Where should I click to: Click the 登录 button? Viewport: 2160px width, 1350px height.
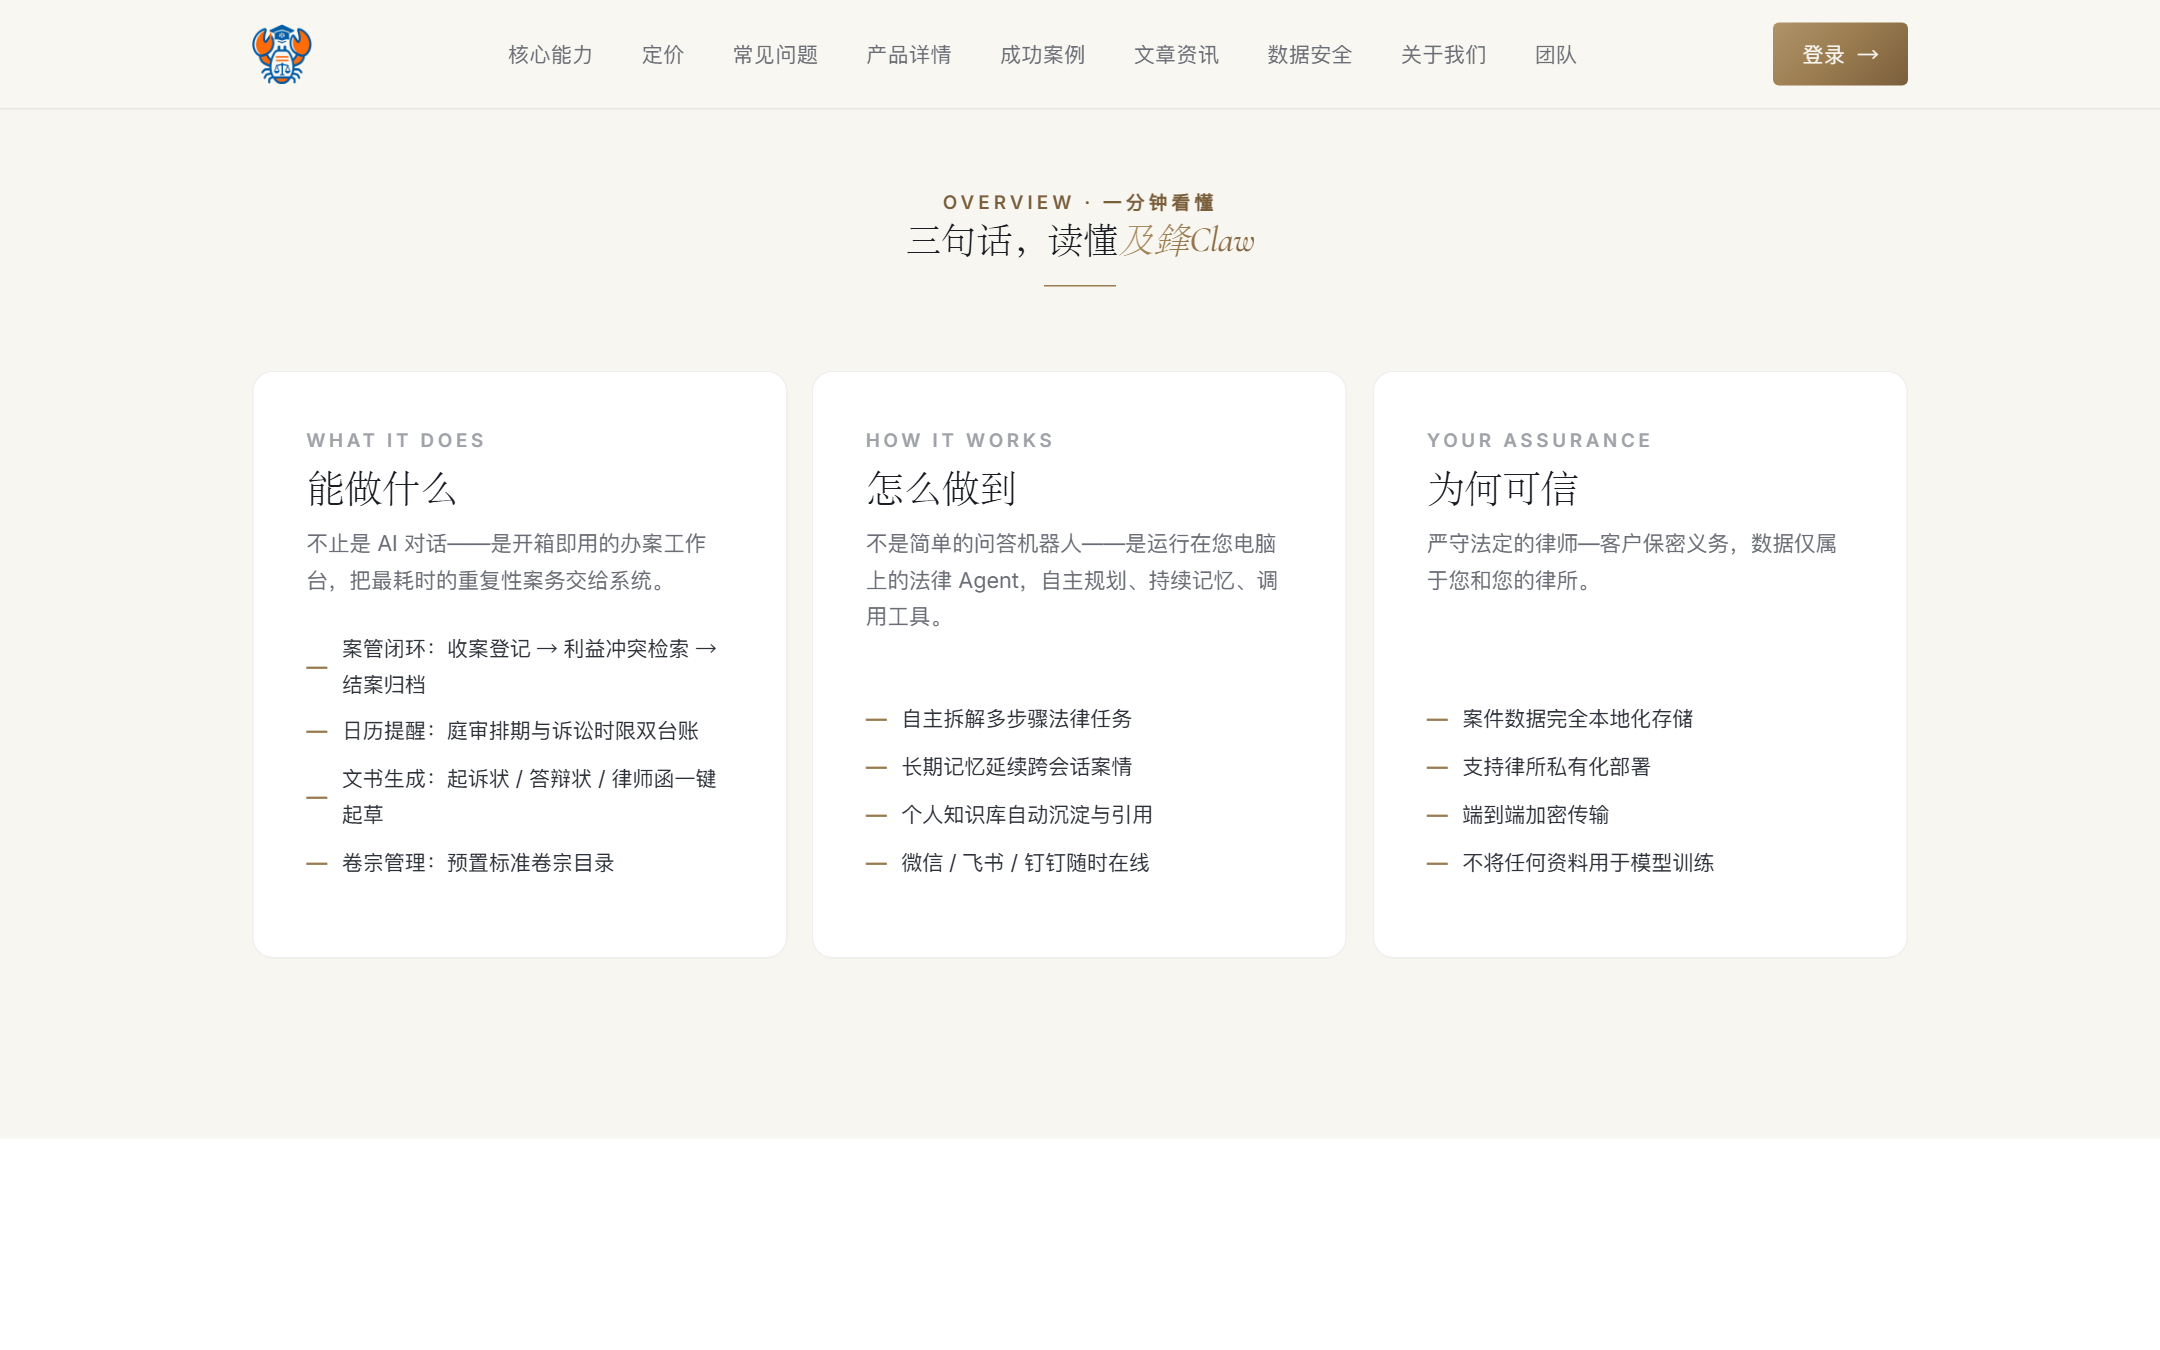click(1840, 54)
